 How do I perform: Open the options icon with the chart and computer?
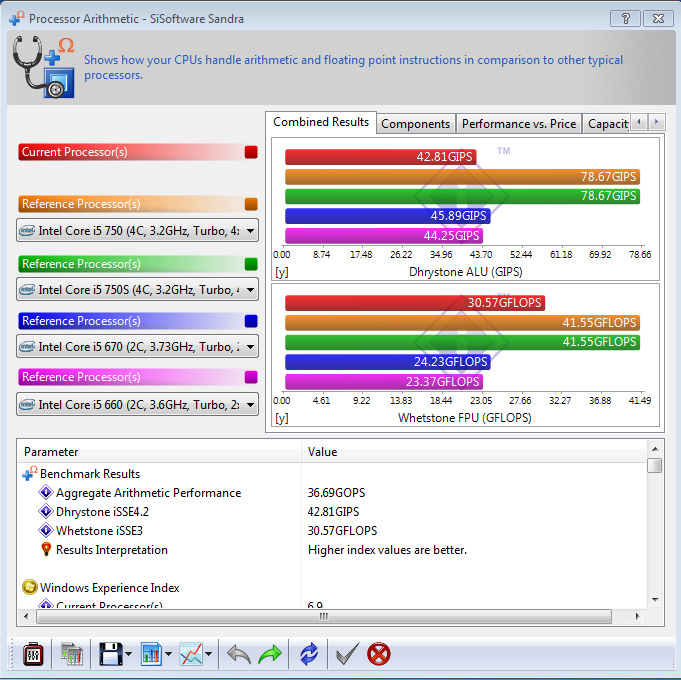click(71, 654)
